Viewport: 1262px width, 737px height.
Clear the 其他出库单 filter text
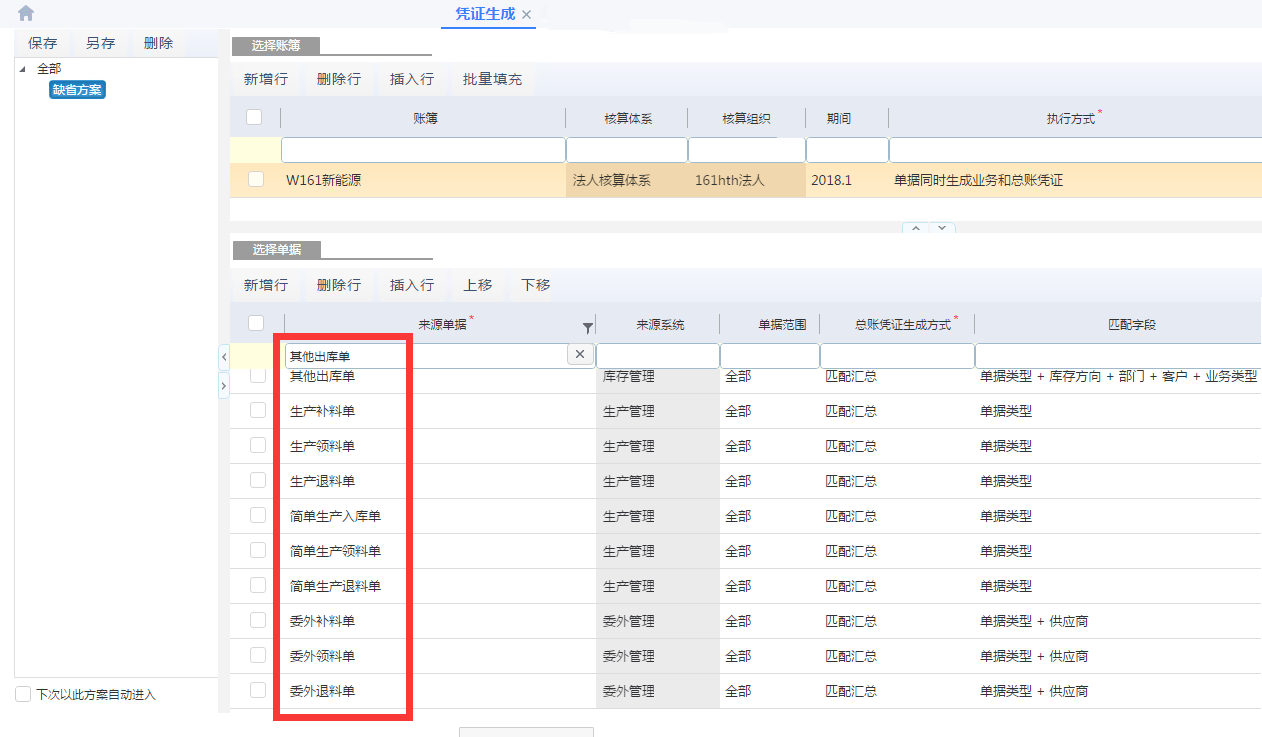[581, 355]
